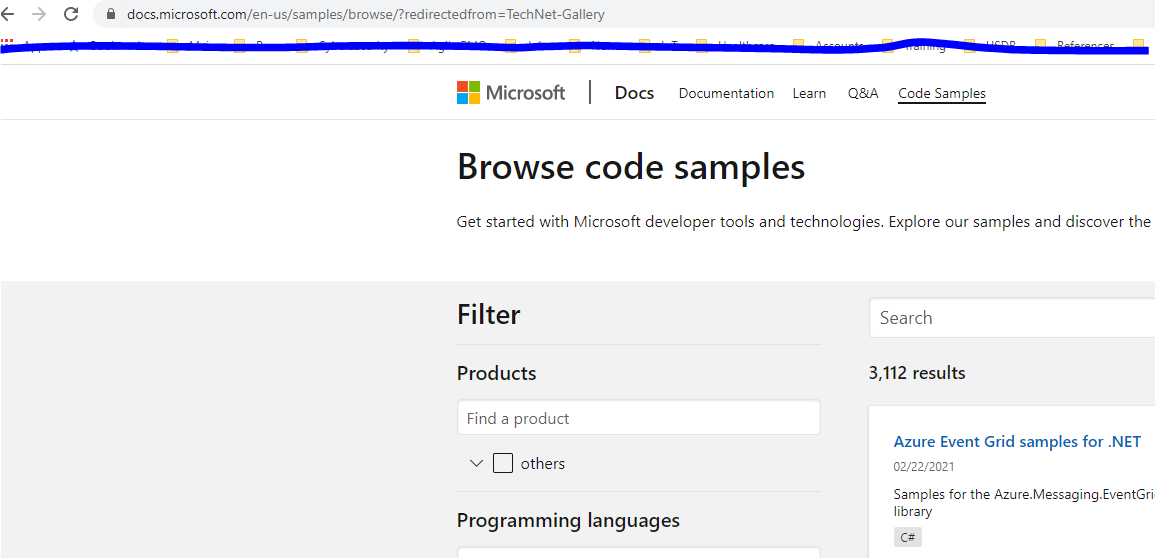Go to the Learn section
This screenshot has width=1155, height=558.
pos(809,93)
